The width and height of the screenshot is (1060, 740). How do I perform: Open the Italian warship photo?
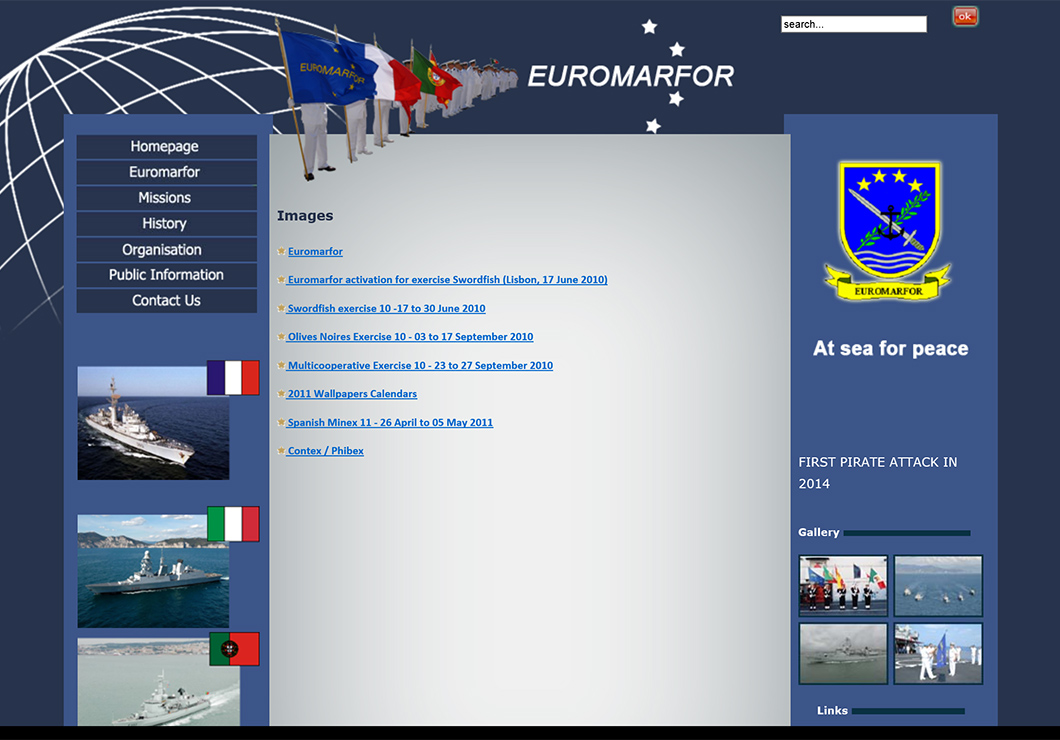pos(153,571)
